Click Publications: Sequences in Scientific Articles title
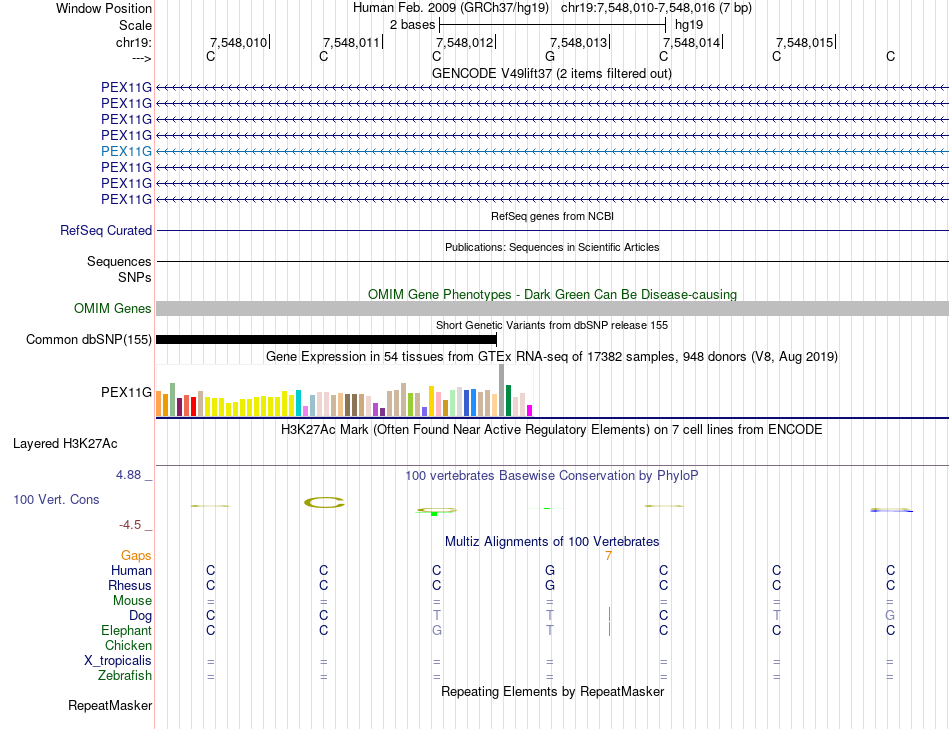The image size is (950, 729). [552, 247]
